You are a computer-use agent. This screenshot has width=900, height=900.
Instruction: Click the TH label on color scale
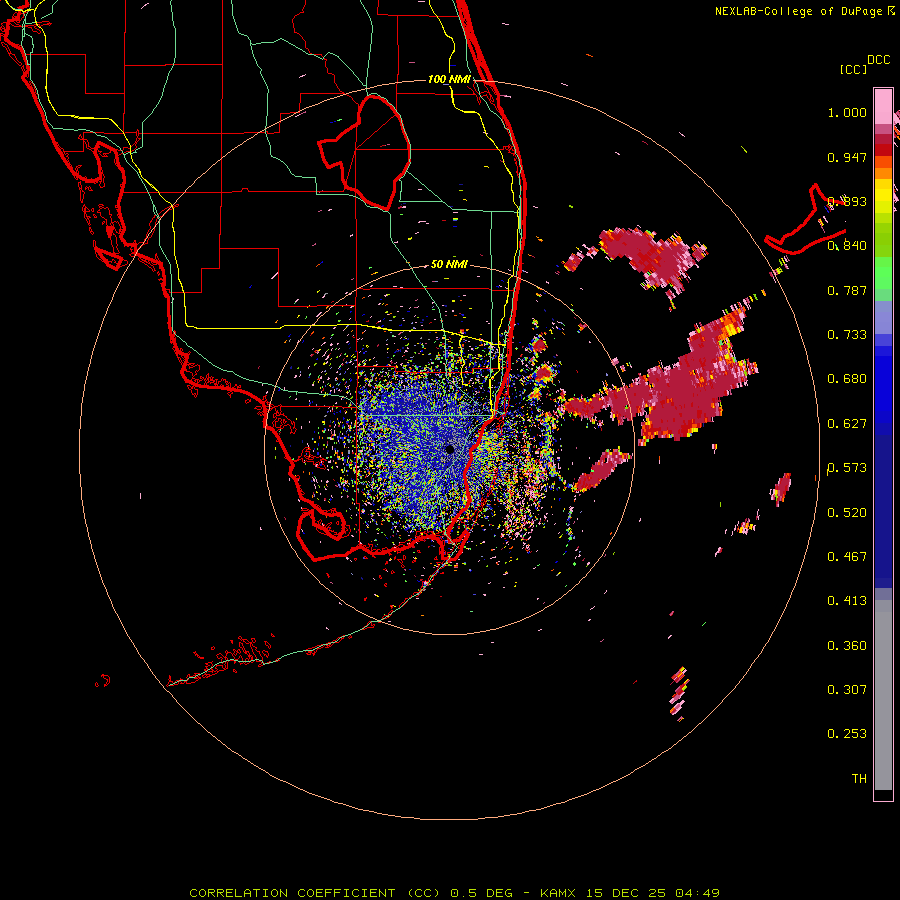pyautogui.click(x=859, y=779)
